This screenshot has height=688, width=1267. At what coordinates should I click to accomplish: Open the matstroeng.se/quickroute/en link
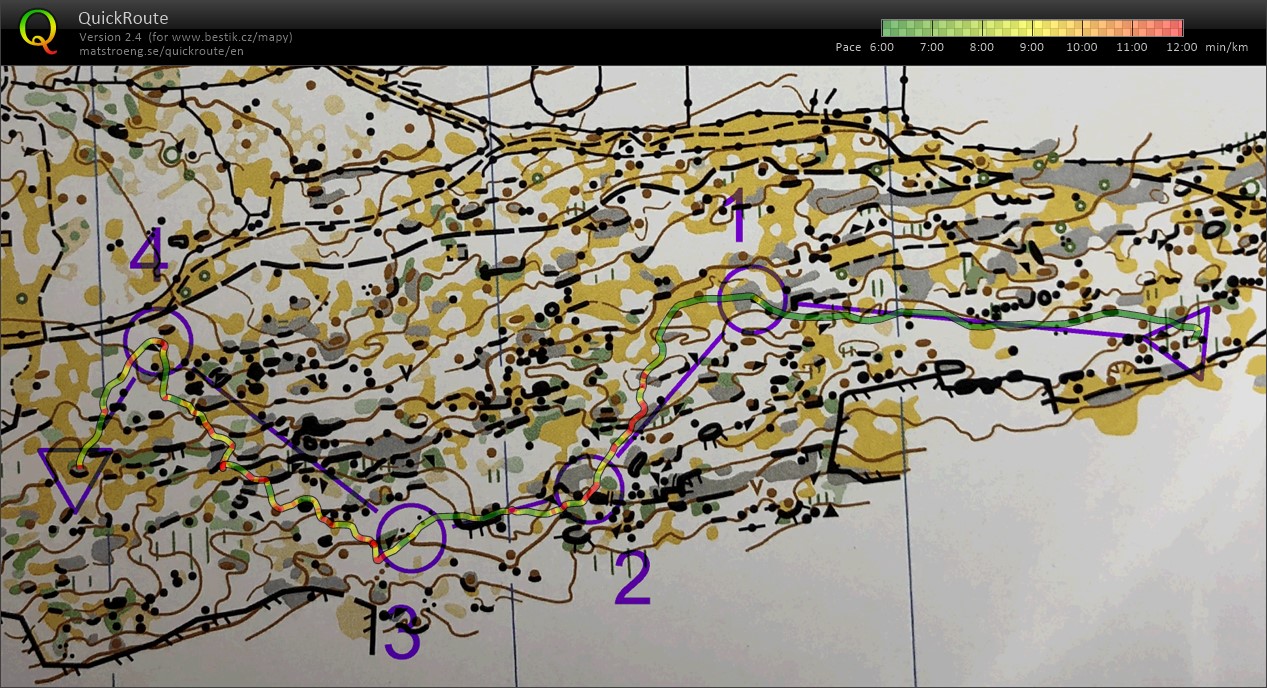(161, 50)
